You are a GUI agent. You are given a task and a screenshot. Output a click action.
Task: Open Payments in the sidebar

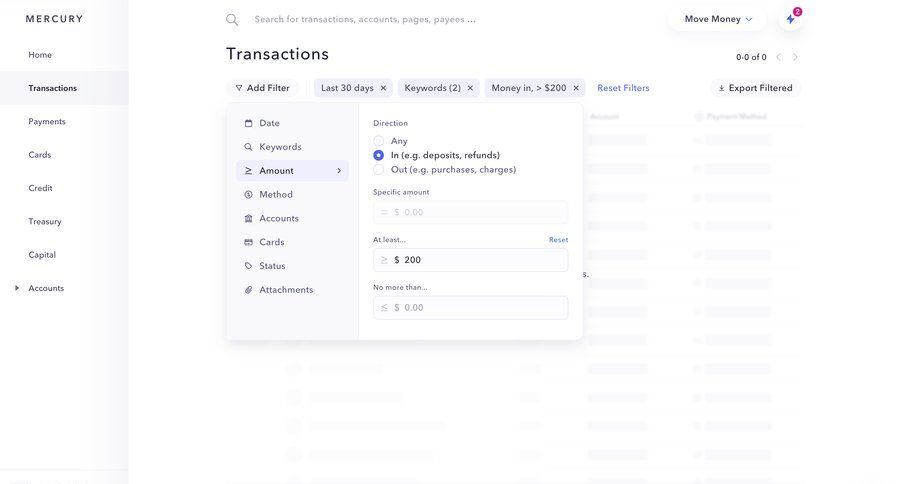(47, 121)
